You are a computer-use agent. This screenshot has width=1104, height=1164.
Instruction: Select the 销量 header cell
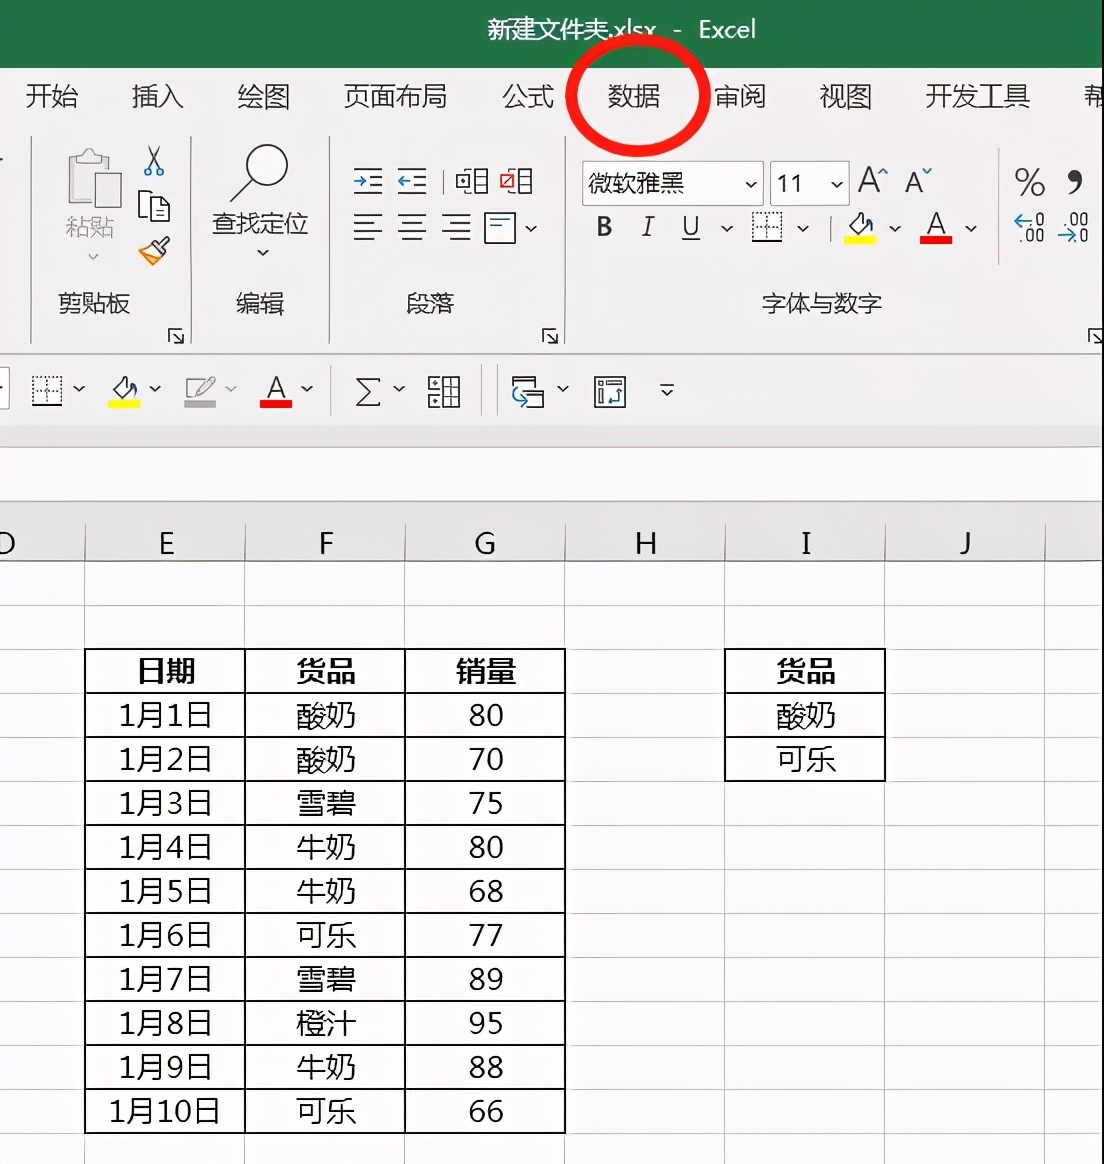(486, 671)
